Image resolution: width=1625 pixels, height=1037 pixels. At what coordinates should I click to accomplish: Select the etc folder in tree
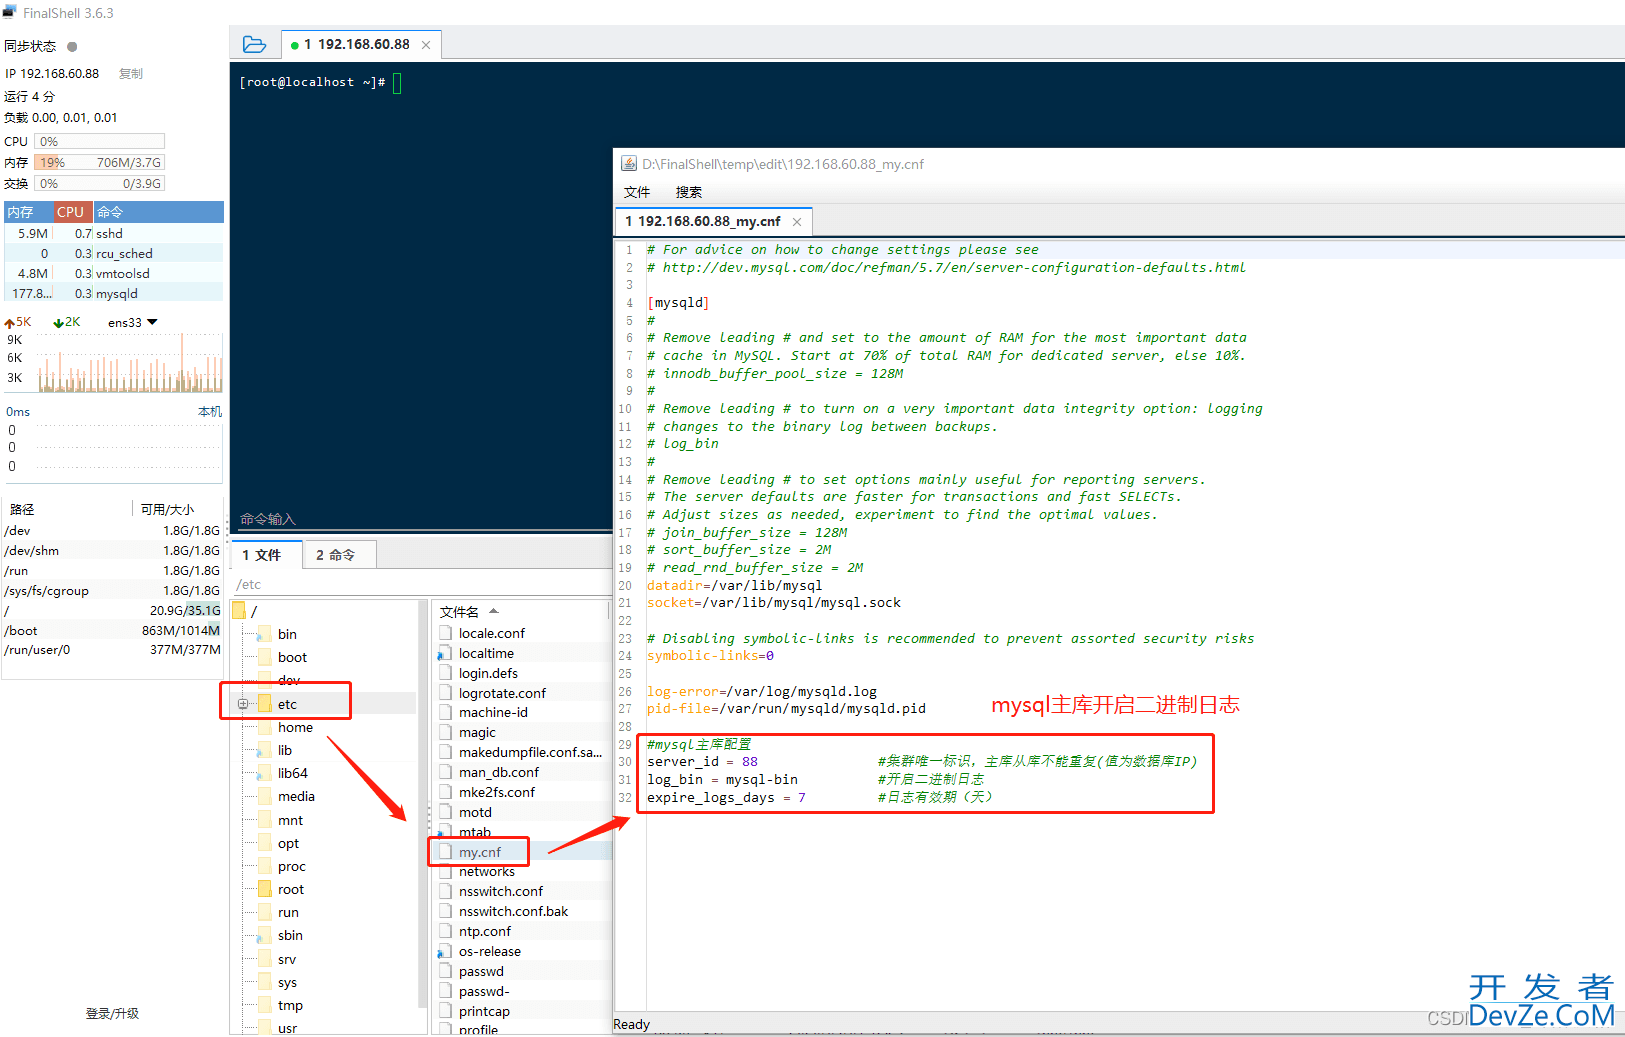pyautogui.click(x=287, y=704)
